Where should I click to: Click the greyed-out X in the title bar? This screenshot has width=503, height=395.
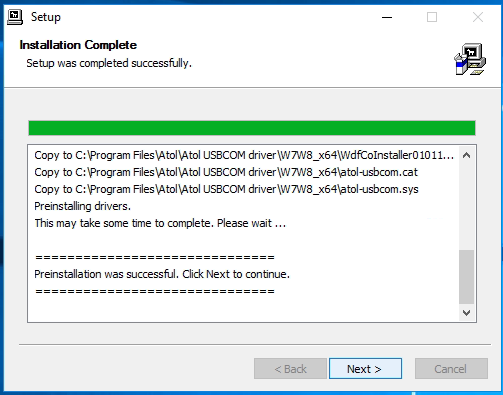coord(478,17)
